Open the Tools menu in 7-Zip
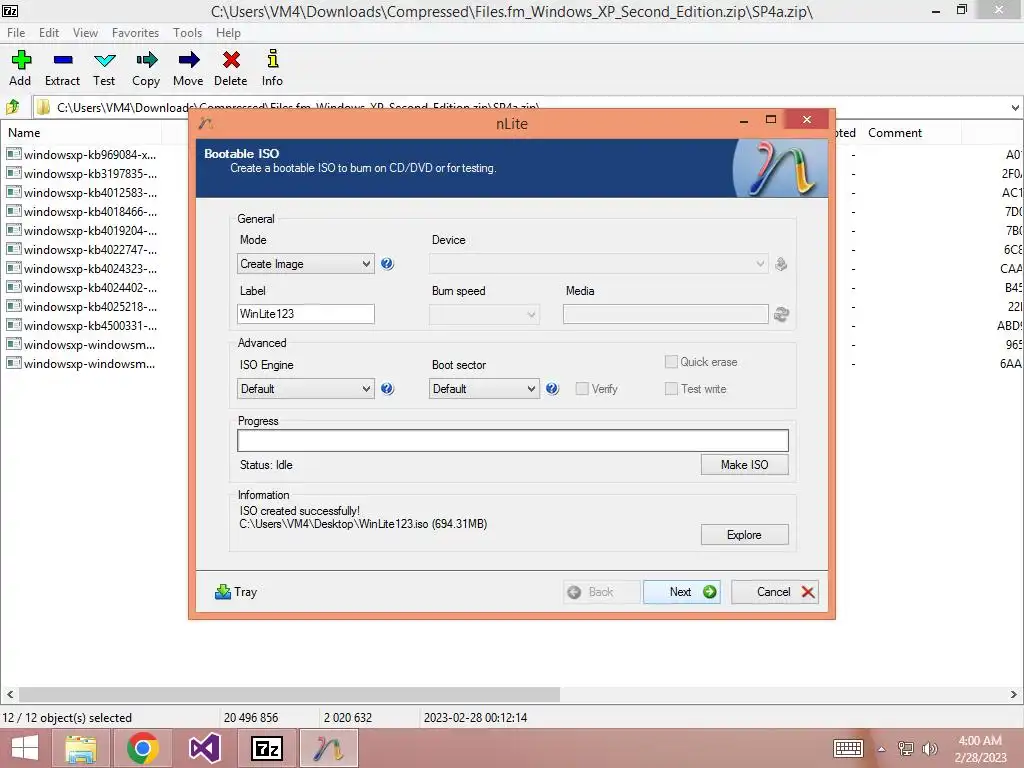The width and height of the screenshot is (1024, 768). 187,33
